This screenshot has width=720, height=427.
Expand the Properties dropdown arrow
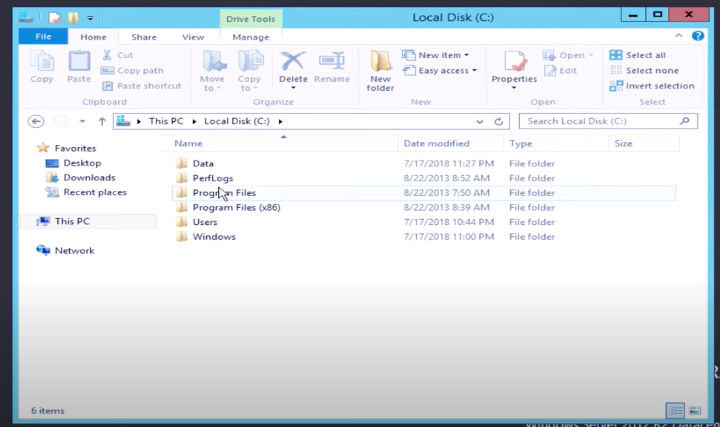pyautogui.click(x=514, y=88)
